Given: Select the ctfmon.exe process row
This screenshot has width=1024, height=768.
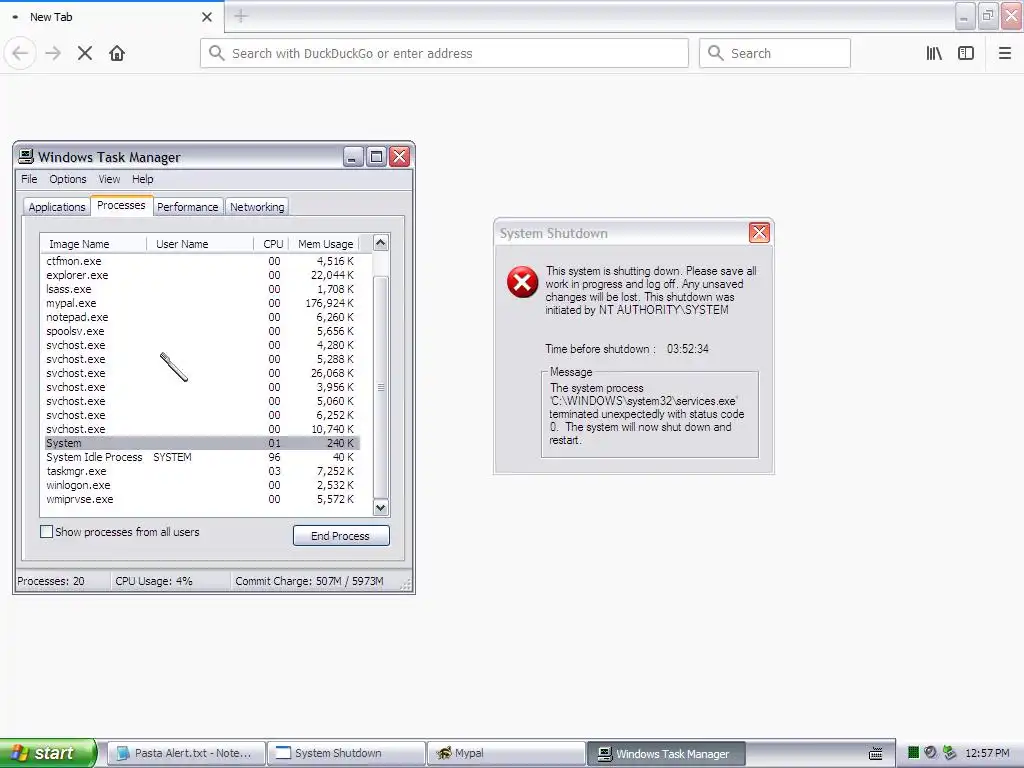Looking at the screenshot, I should coord(202,261).
